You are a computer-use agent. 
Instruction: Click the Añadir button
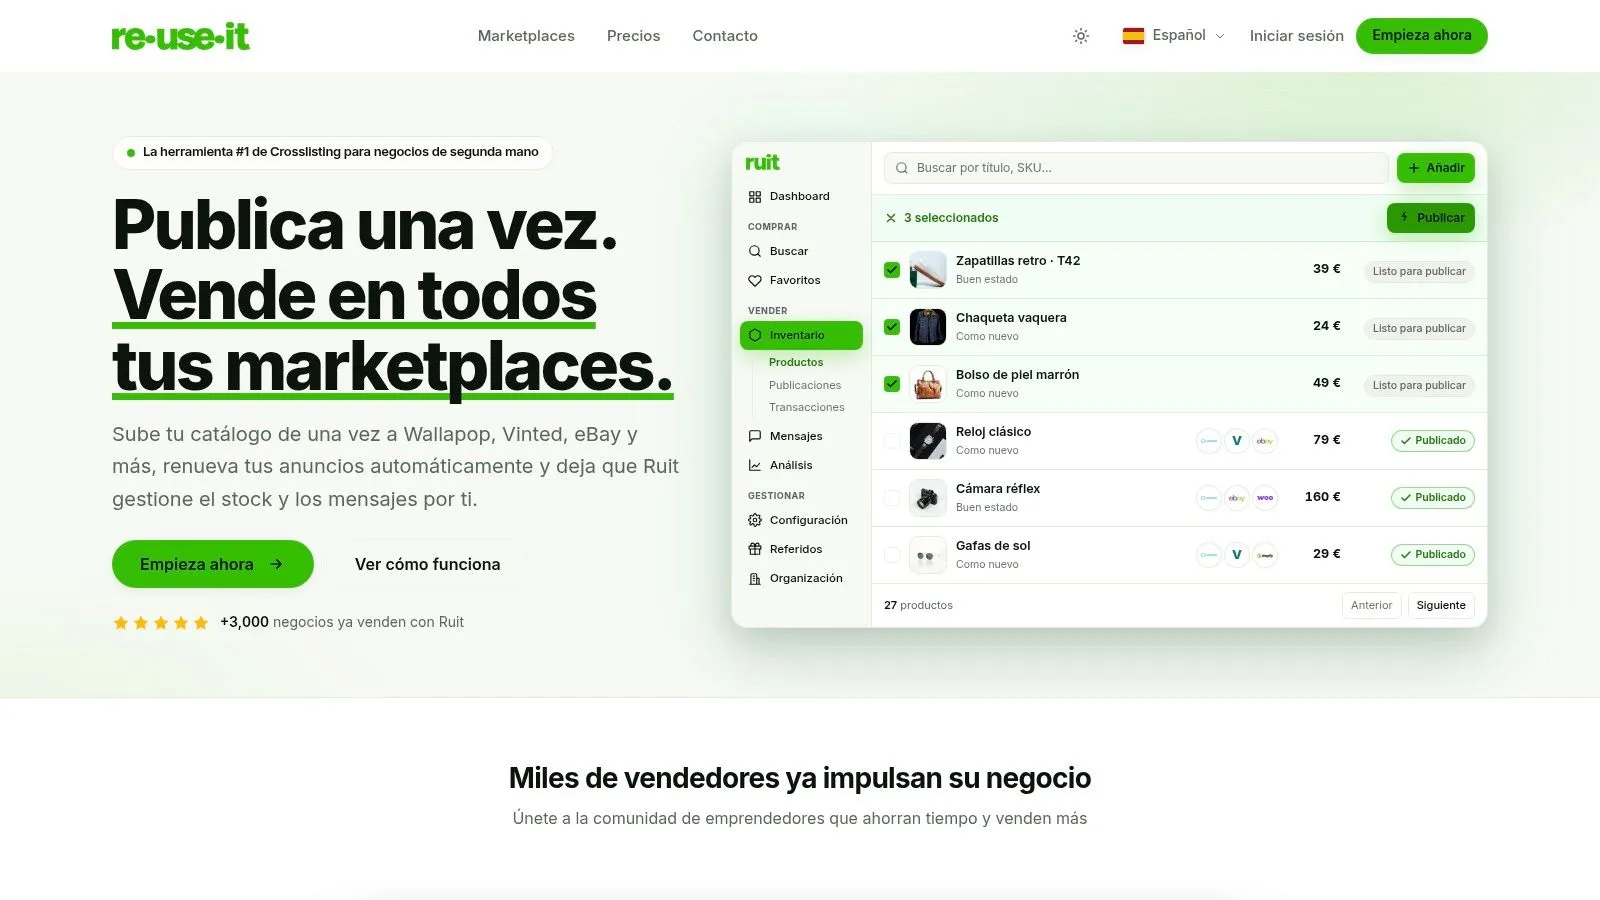(x=1435, y=168)
